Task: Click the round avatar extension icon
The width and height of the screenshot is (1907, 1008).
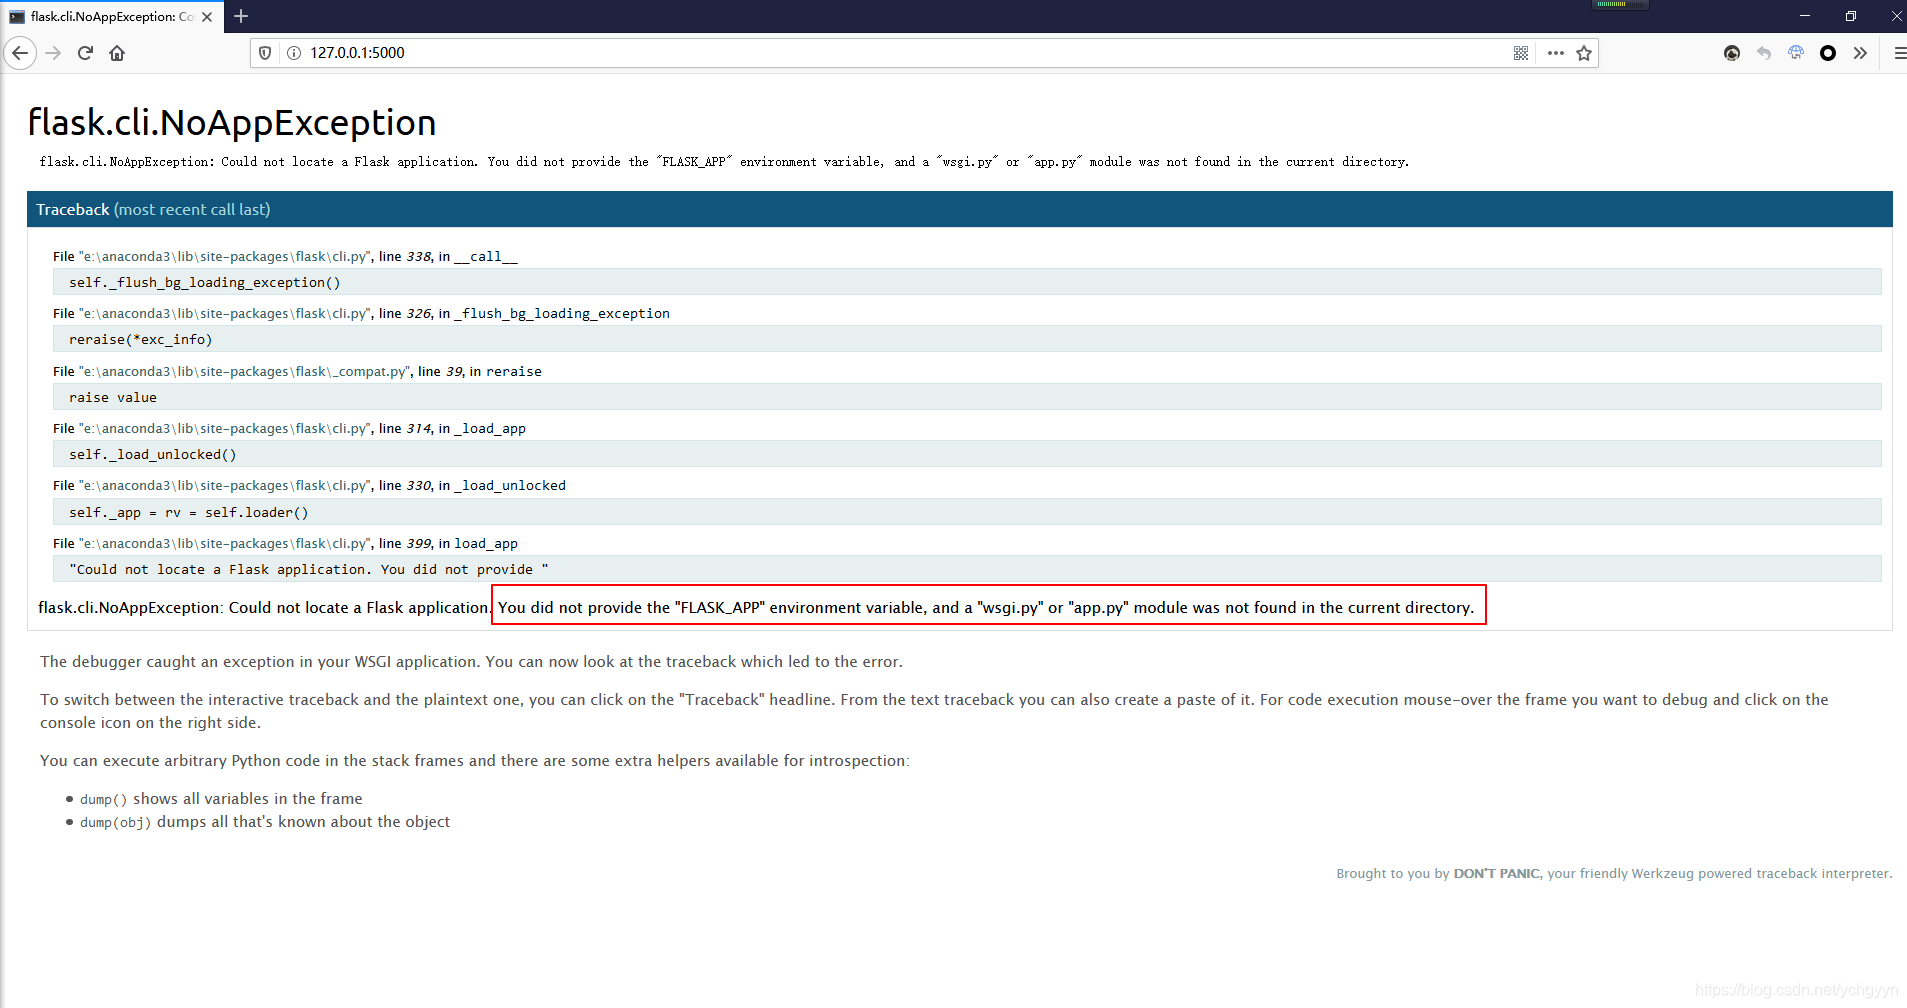Action: (x=1732, y=53)
